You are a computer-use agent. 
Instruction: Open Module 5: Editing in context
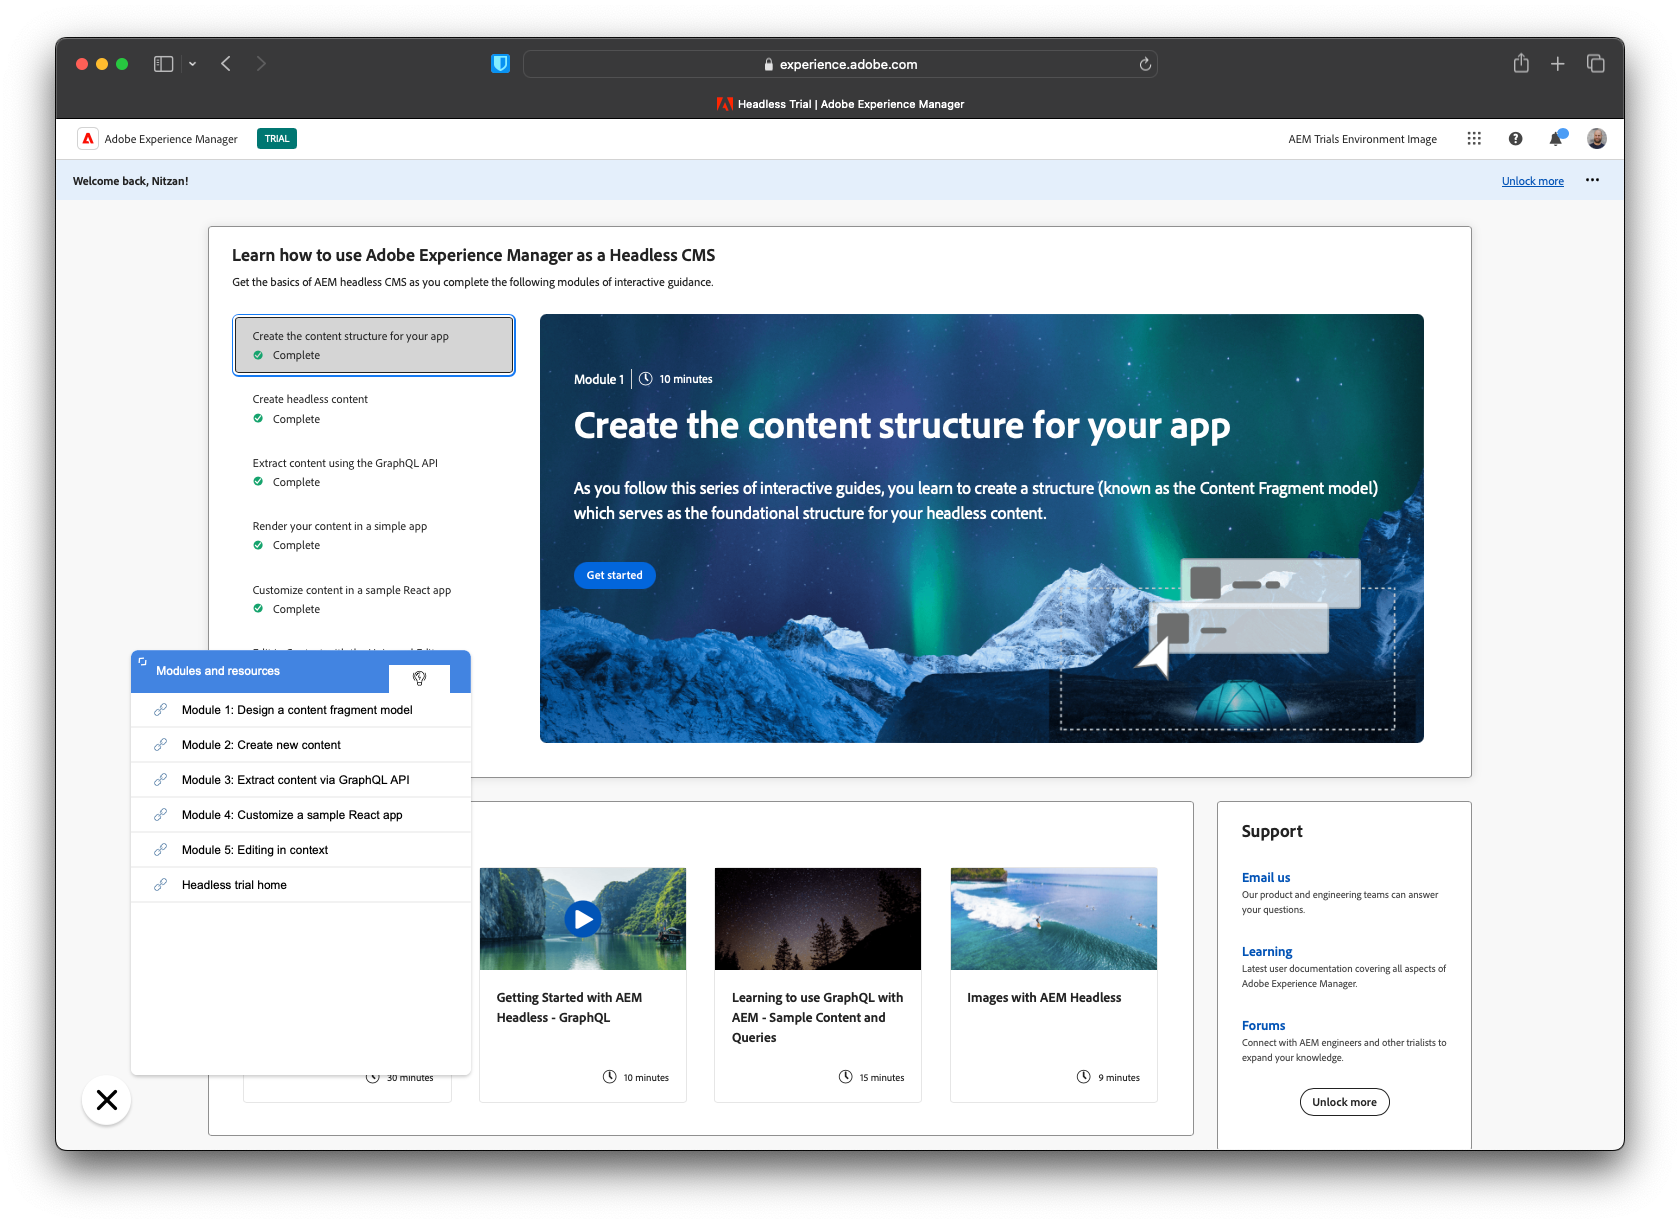pos(301,850)
